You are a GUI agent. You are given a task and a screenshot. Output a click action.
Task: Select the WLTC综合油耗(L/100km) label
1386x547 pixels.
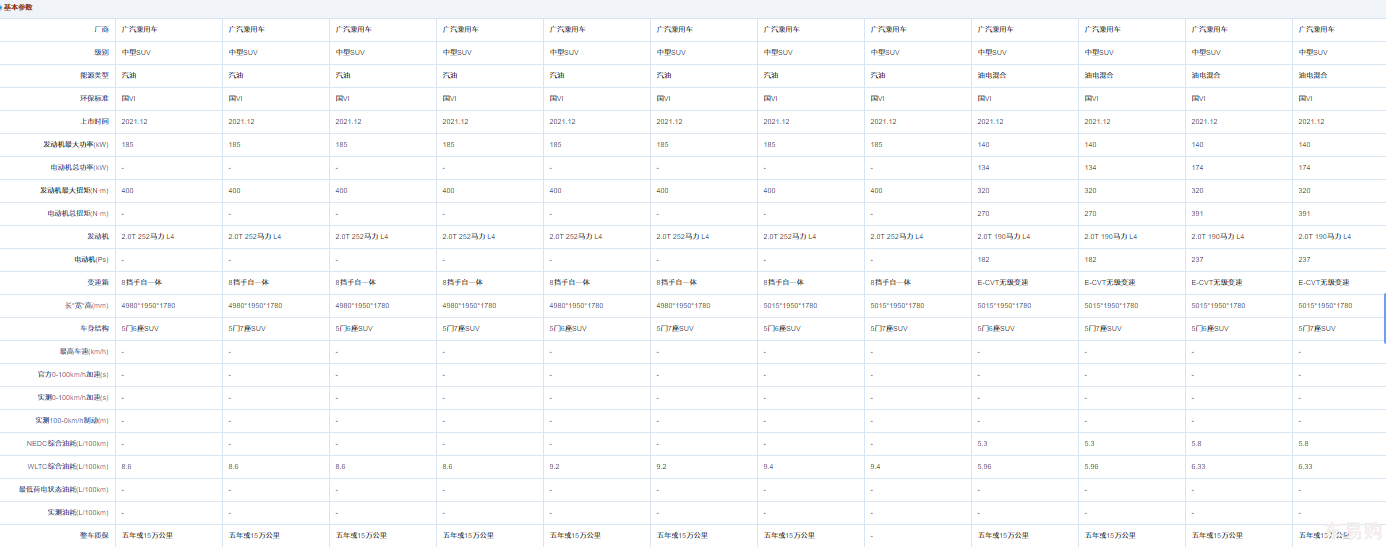pos(68,467)
